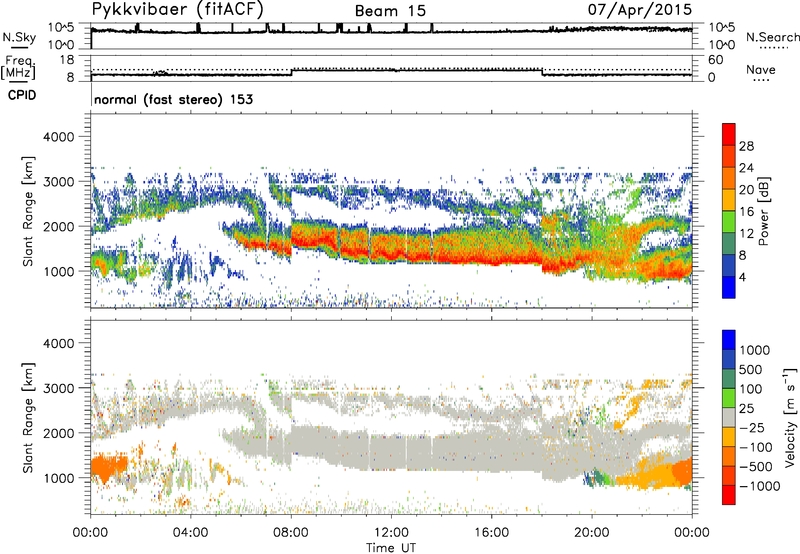Click the 'Nave' legend label
800x554 pixels.
pos(761,69)
